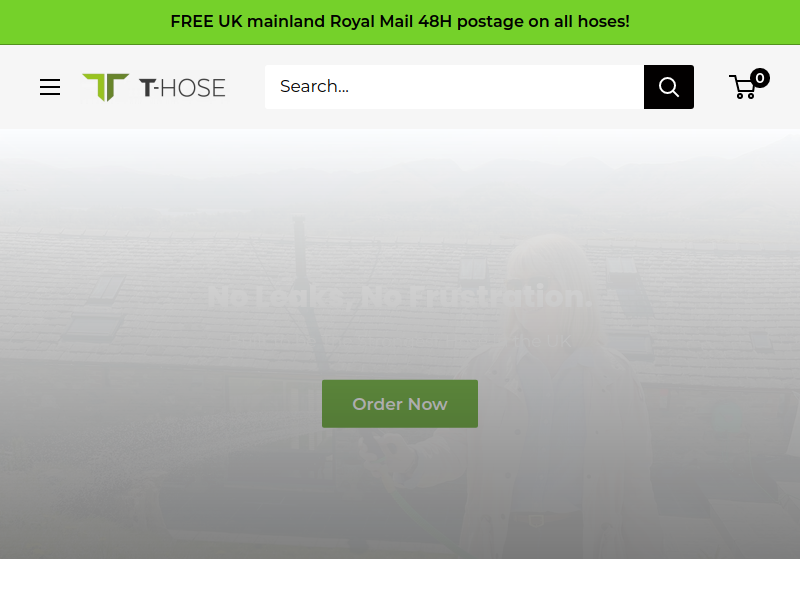Image resolution: width=800 pixels, height=600 pixels.
Task: Click the T-HOSE wordmark text
Action: click(x=182, y=88)
